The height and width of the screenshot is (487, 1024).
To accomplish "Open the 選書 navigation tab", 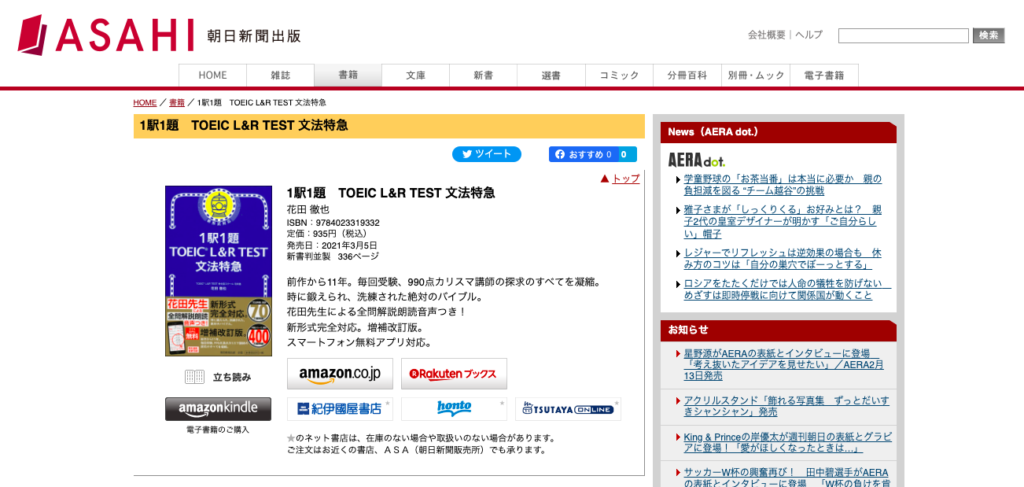I will (x=552, y=75).
